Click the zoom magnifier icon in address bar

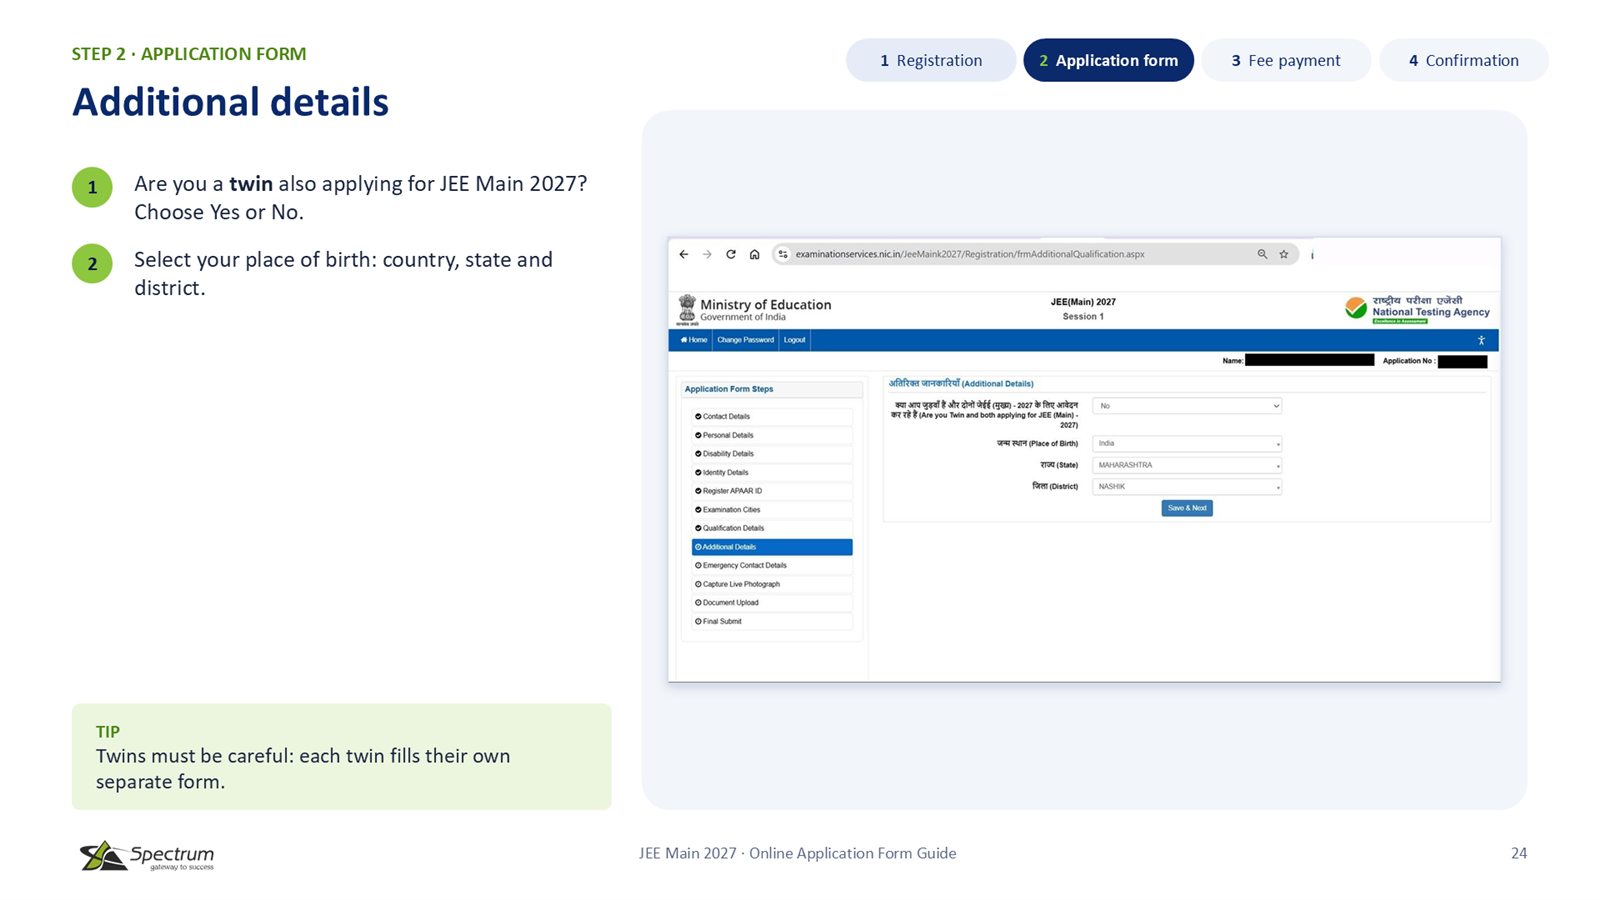(1262, 254)
